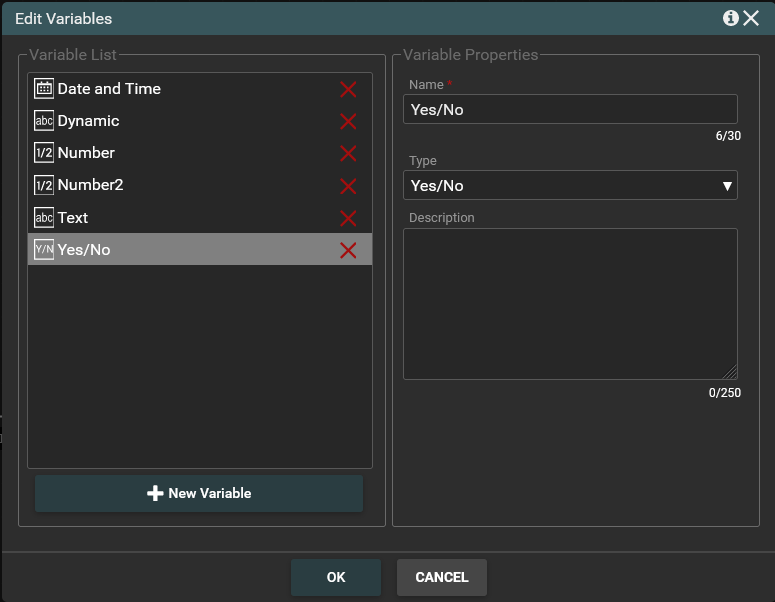Focus the Description text area
The width and height of the screenshot is (775, 602).
point(570,304)
